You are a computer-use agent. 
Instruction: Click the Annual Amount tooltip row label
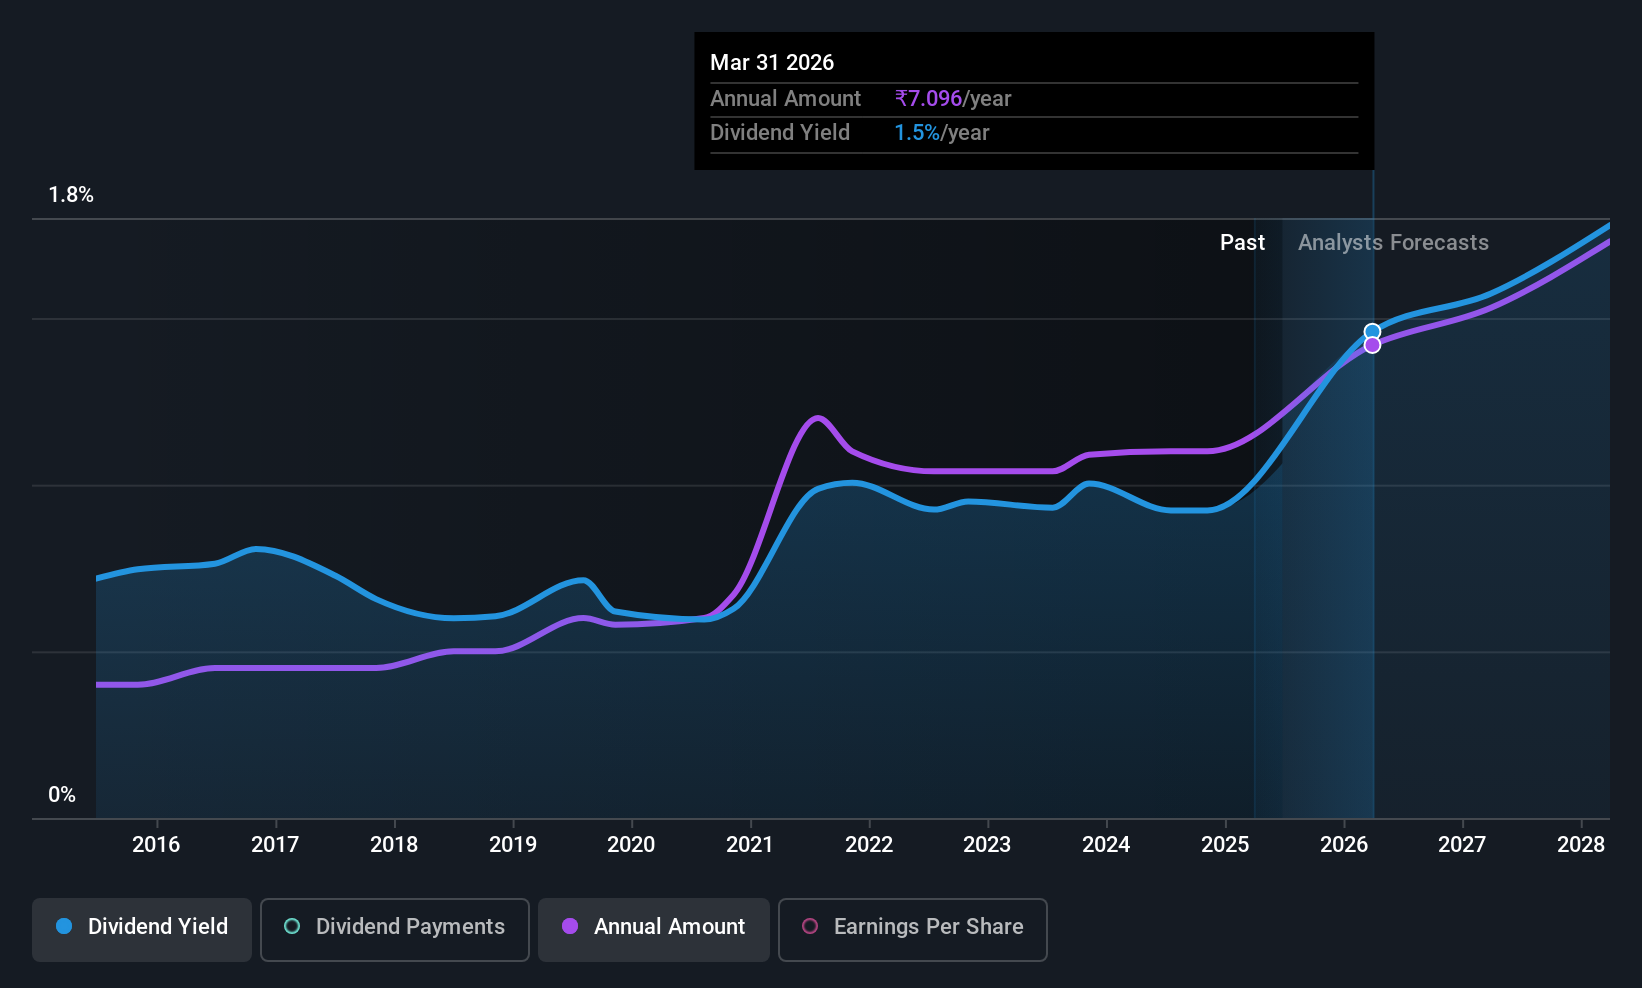[x=785, y=98]
